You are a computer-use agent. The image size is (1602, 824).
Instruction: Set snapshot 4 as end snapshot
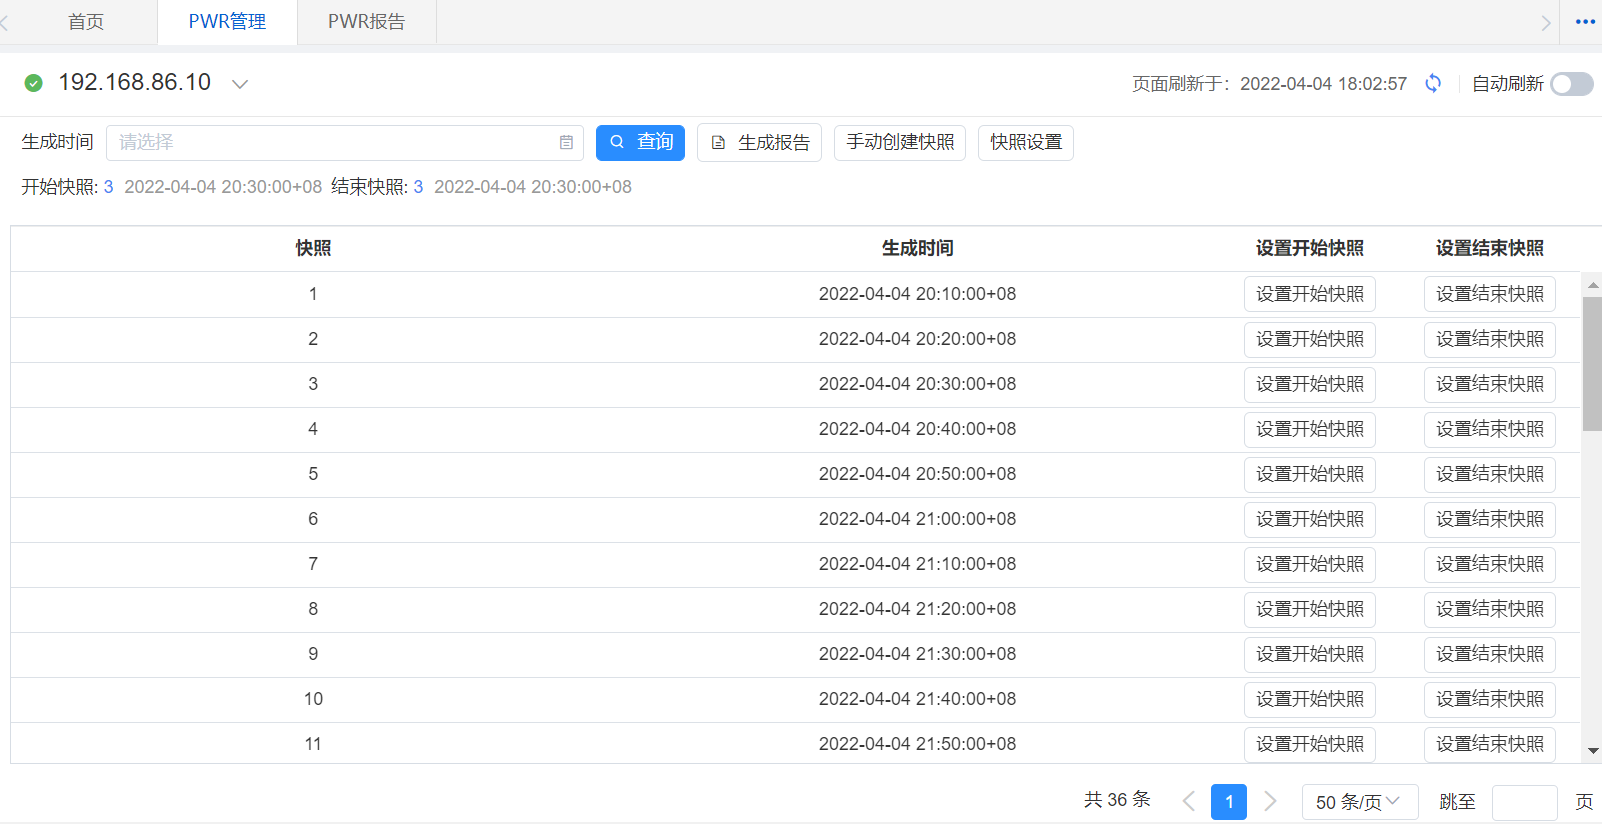1490,429
